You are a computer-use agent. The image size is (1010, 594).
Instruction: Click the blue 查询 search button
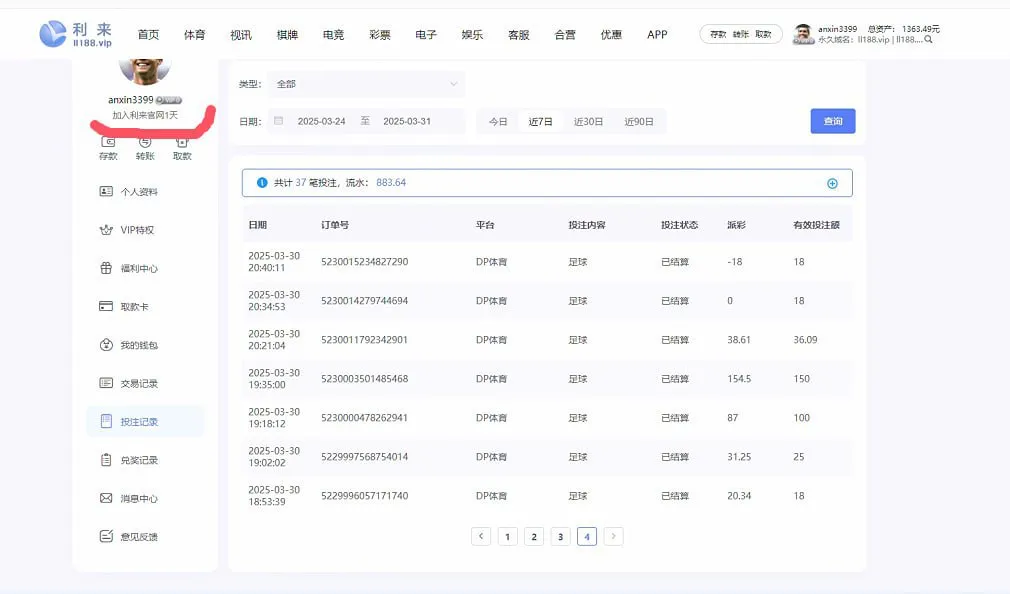point(832,121)
